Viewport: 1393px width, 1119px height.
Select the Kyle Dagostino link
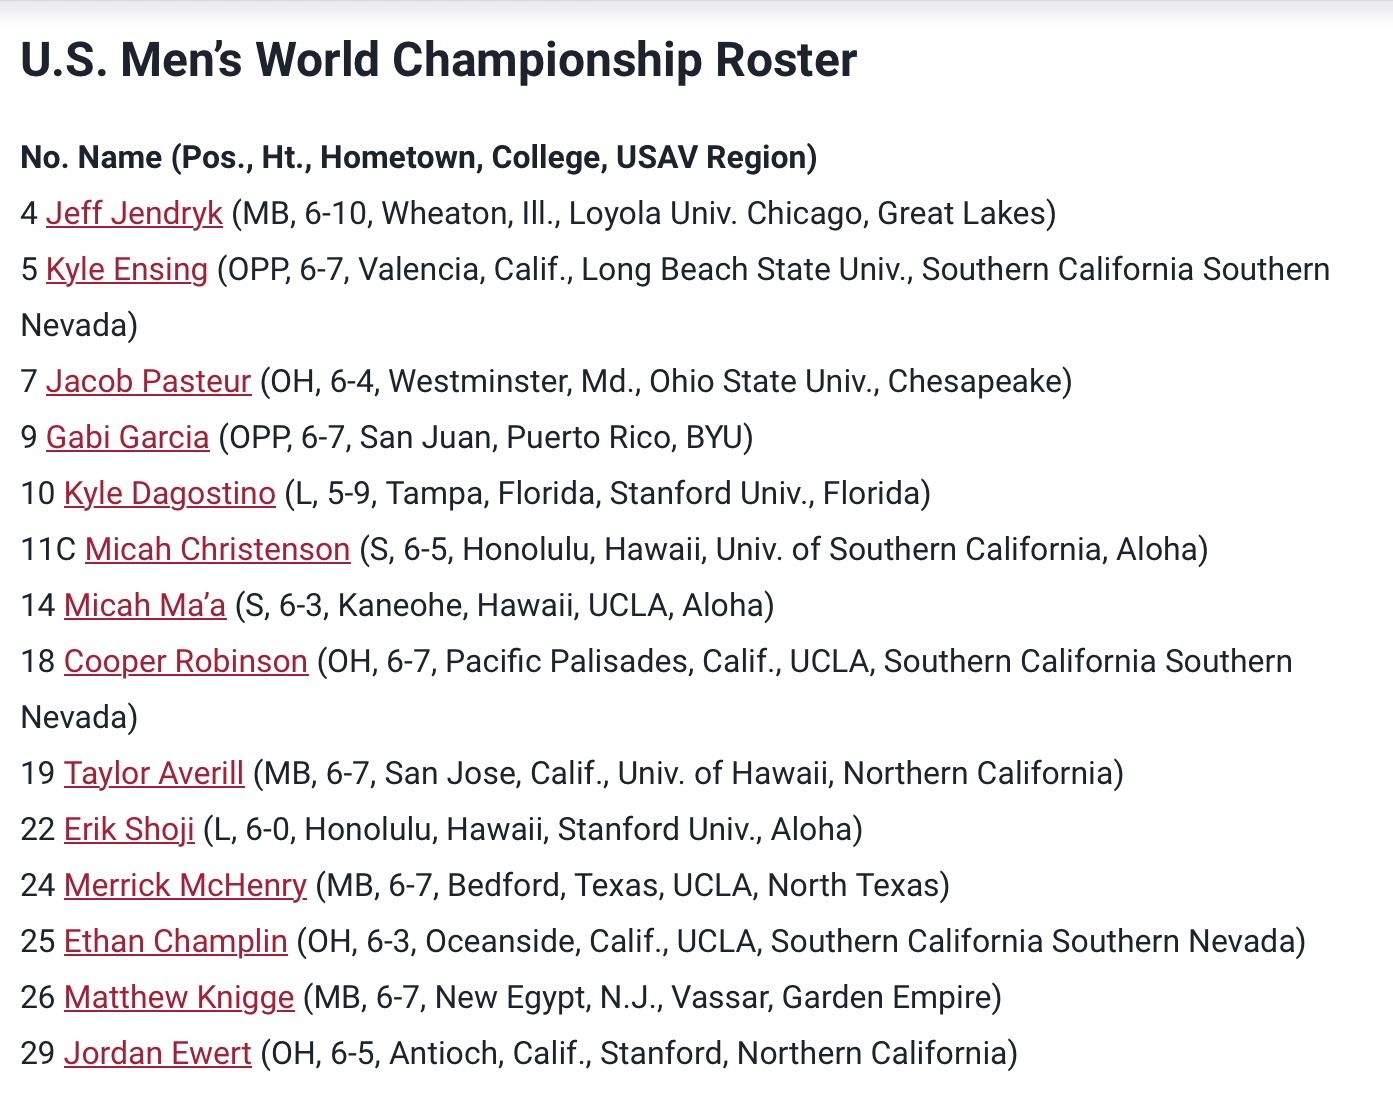coord(169,493)
